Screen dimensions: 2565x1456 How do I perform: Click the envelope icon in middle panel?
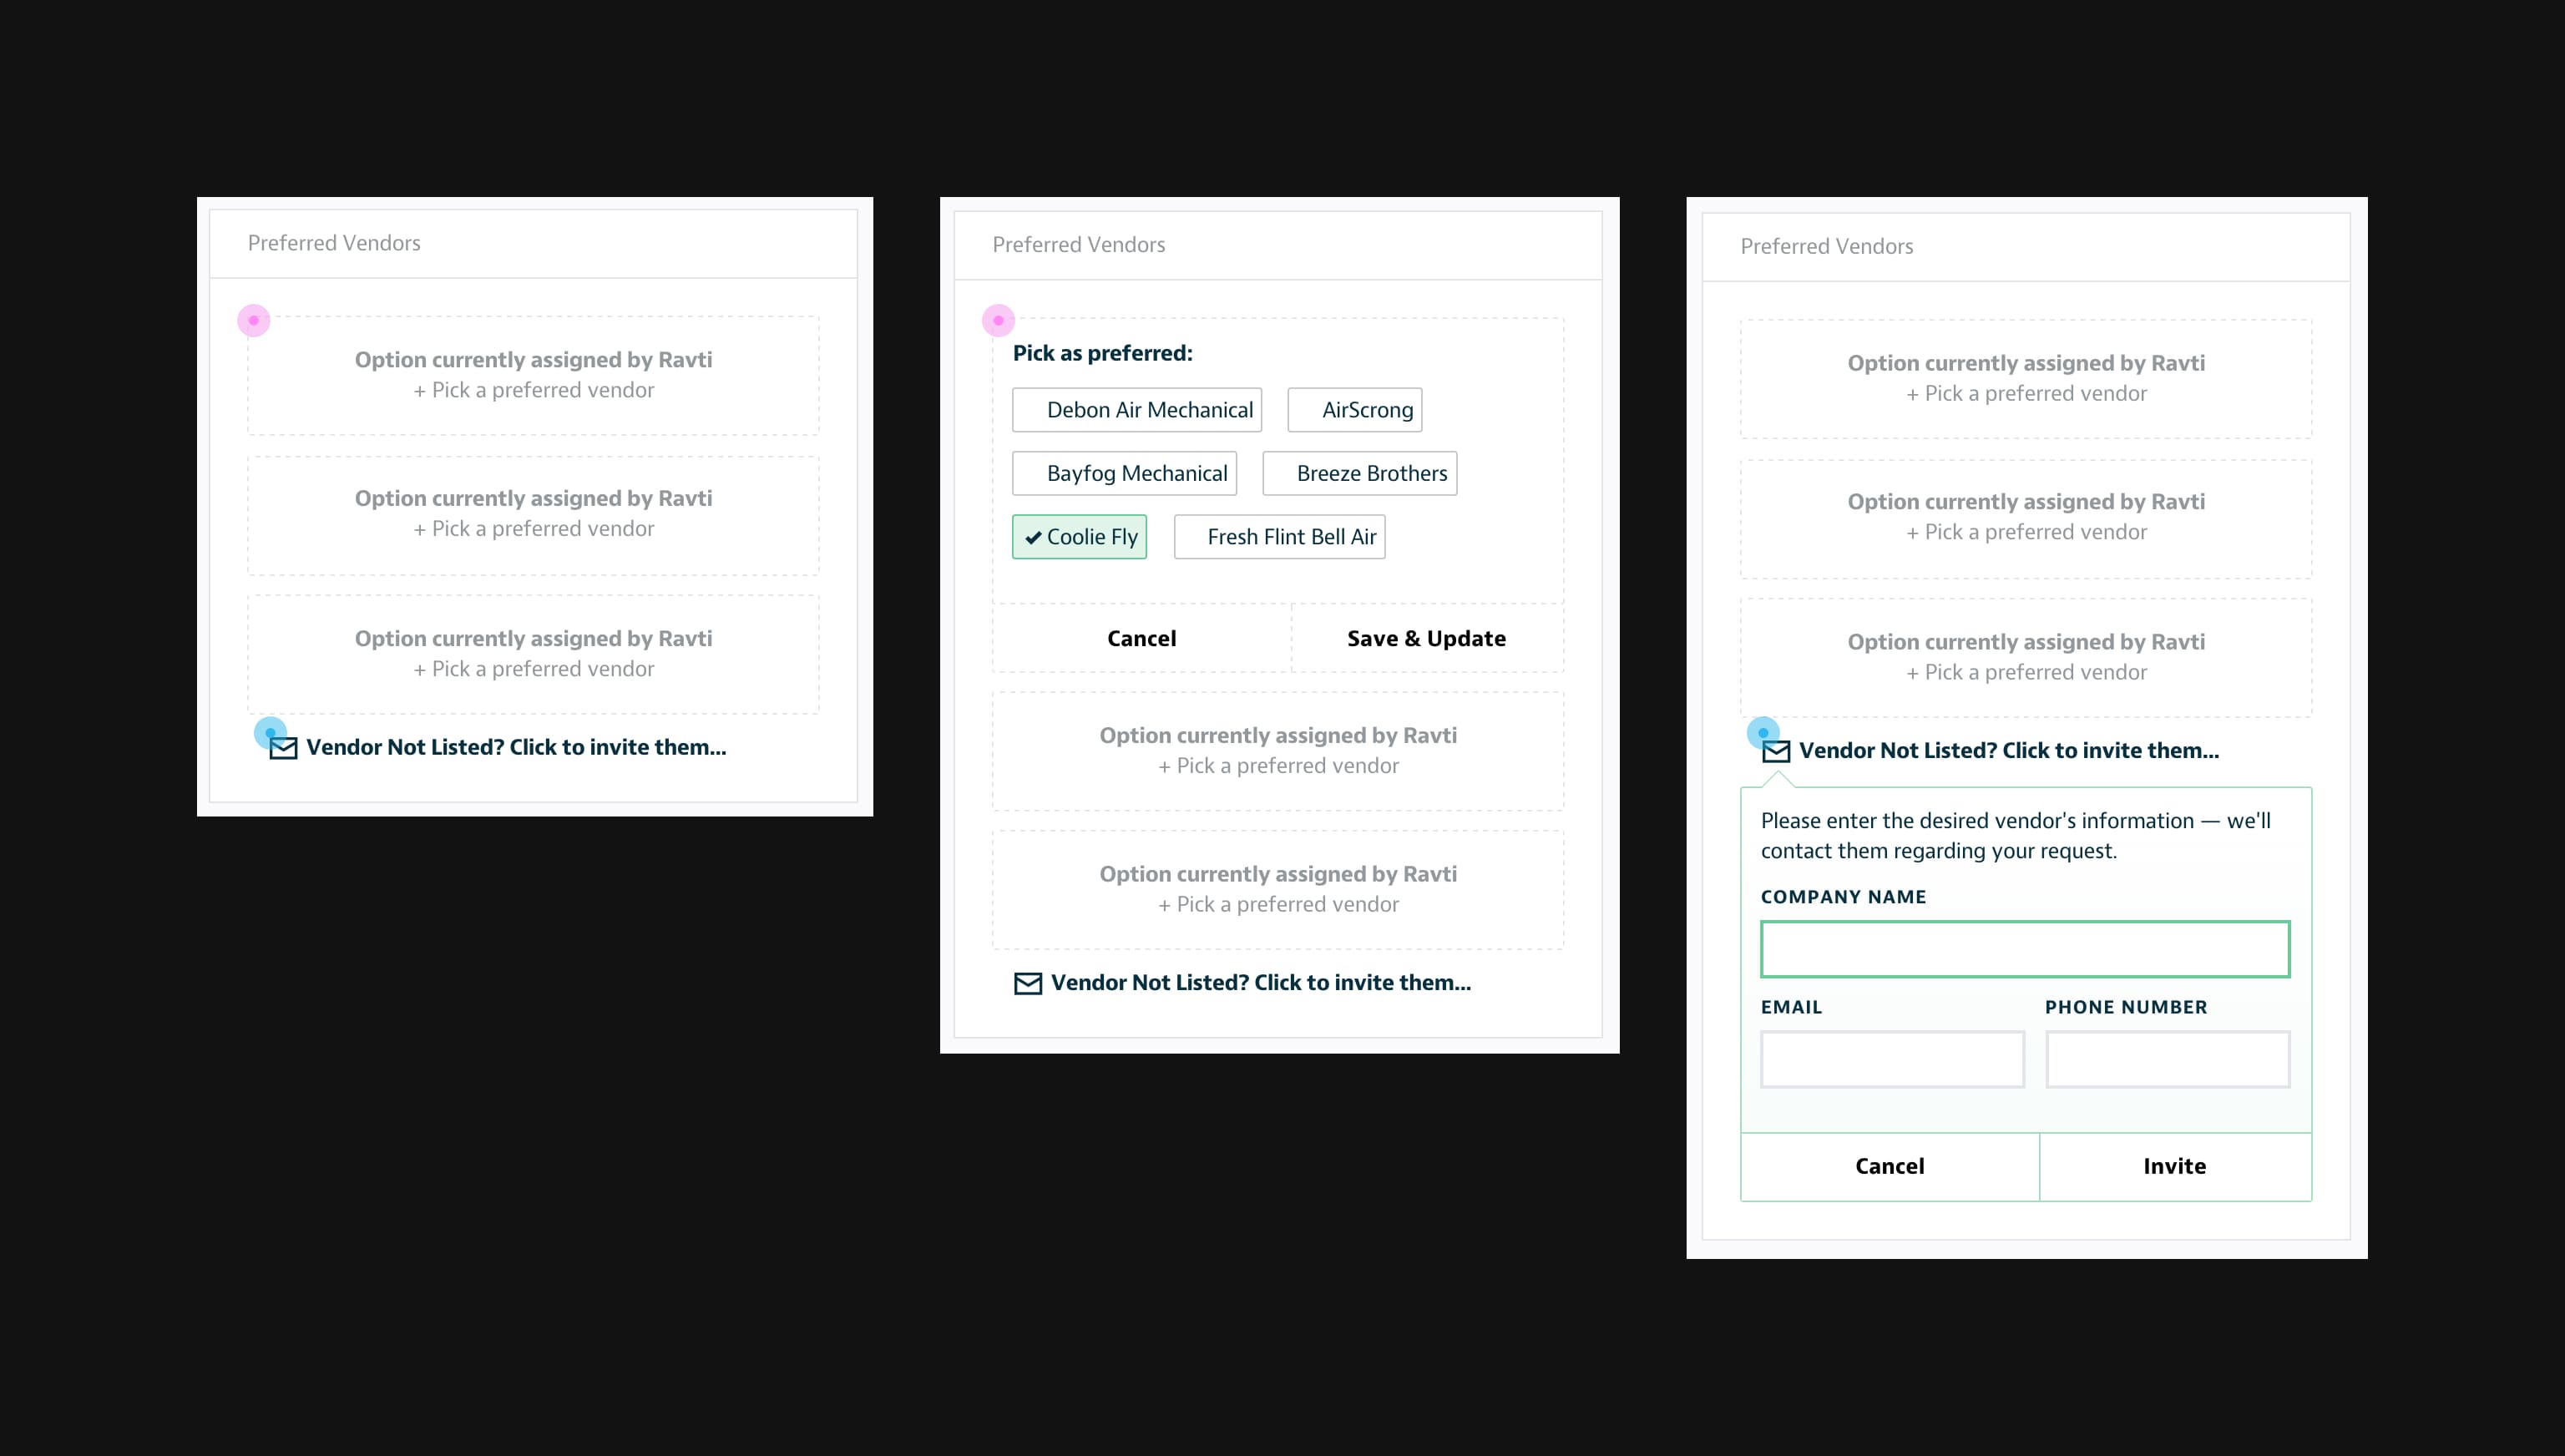(x=1029, y=983)
